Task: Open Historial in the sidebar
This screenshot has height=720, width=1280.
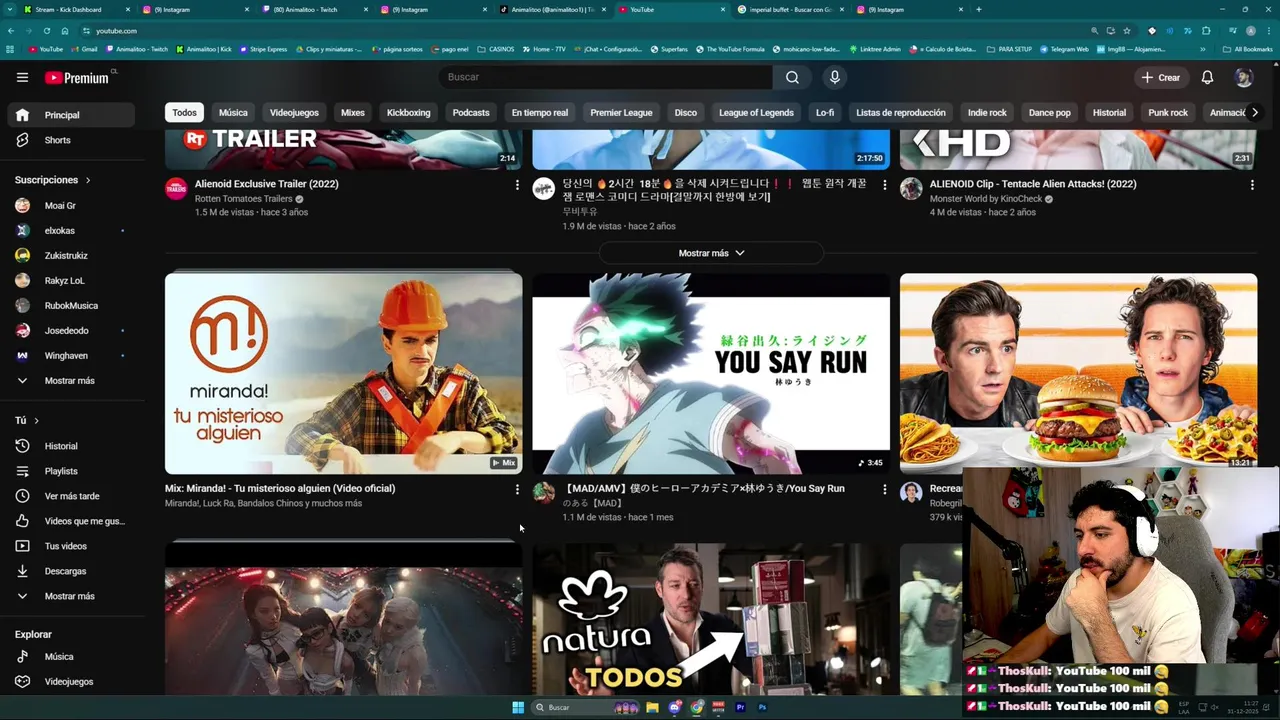Action: [x=70, y=446]
